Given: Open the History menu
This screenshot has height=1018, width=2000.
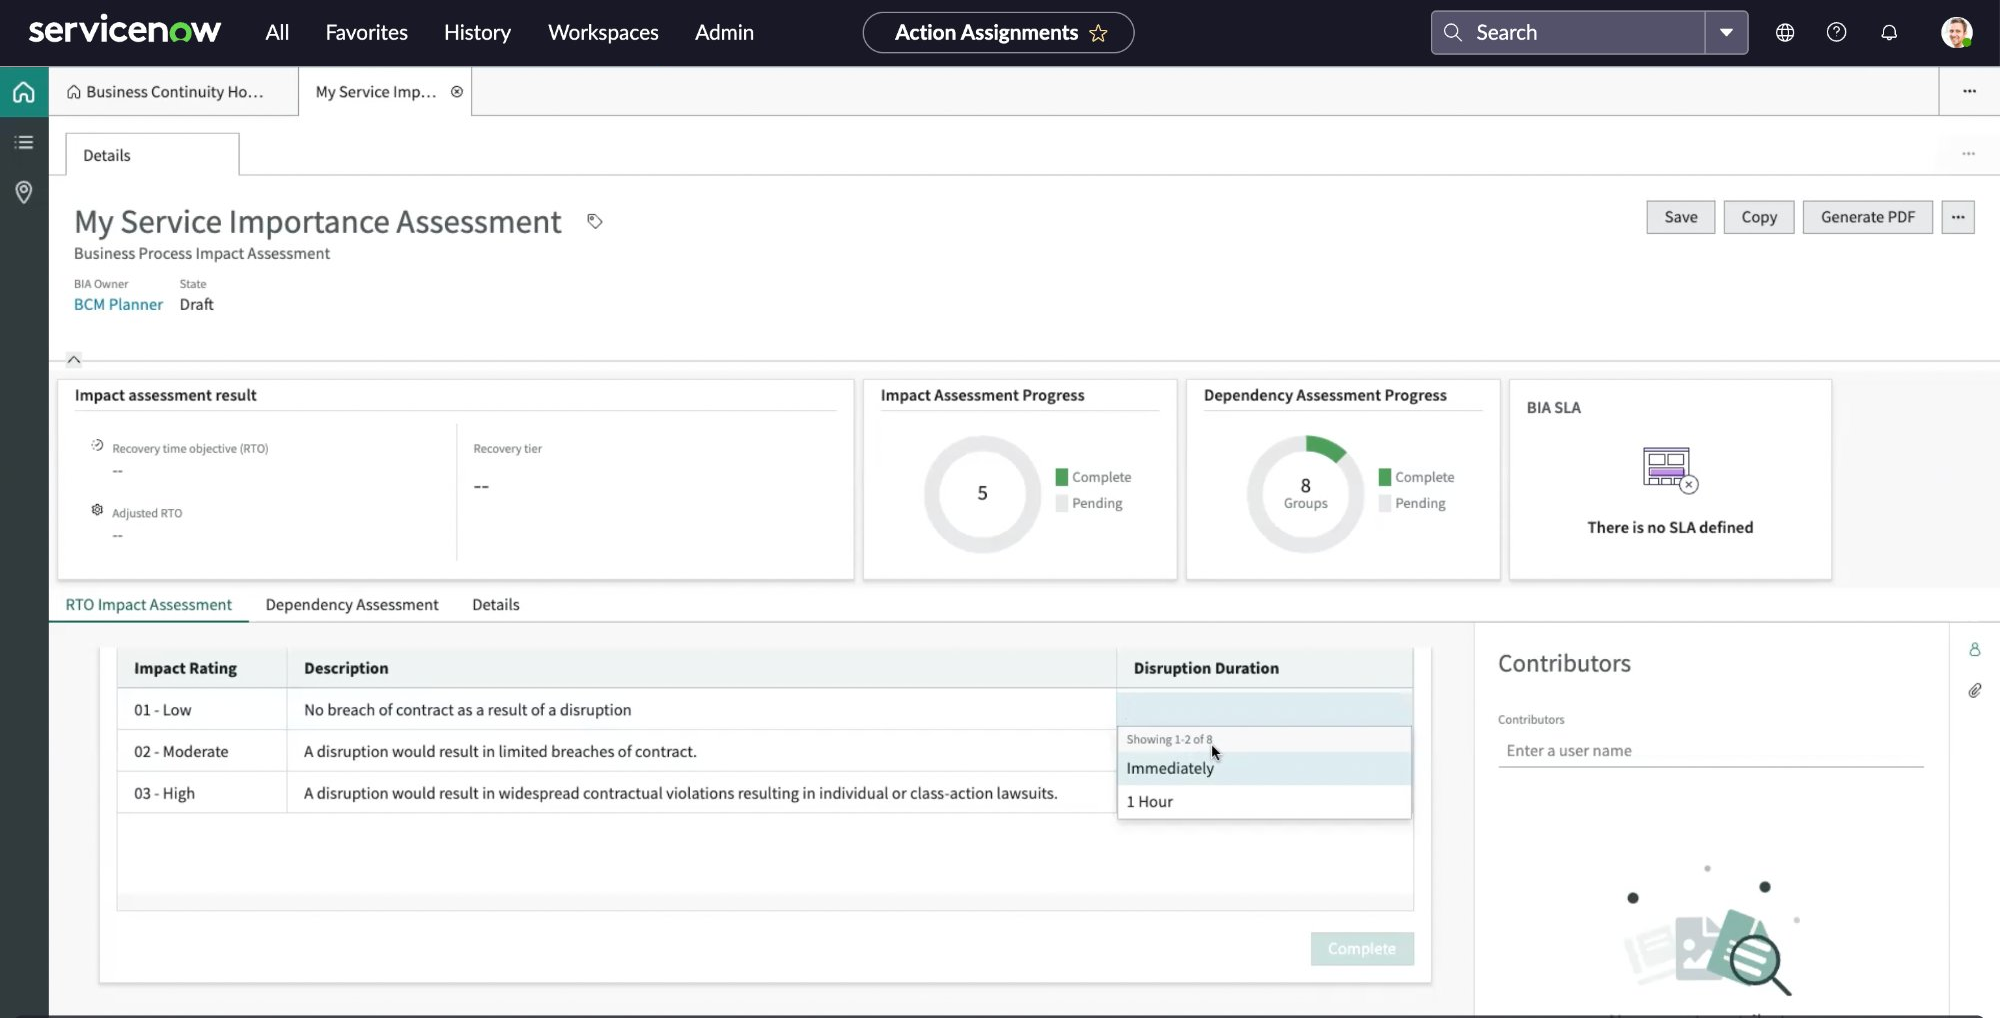Looking at the screenshot, I should [477, 32].
